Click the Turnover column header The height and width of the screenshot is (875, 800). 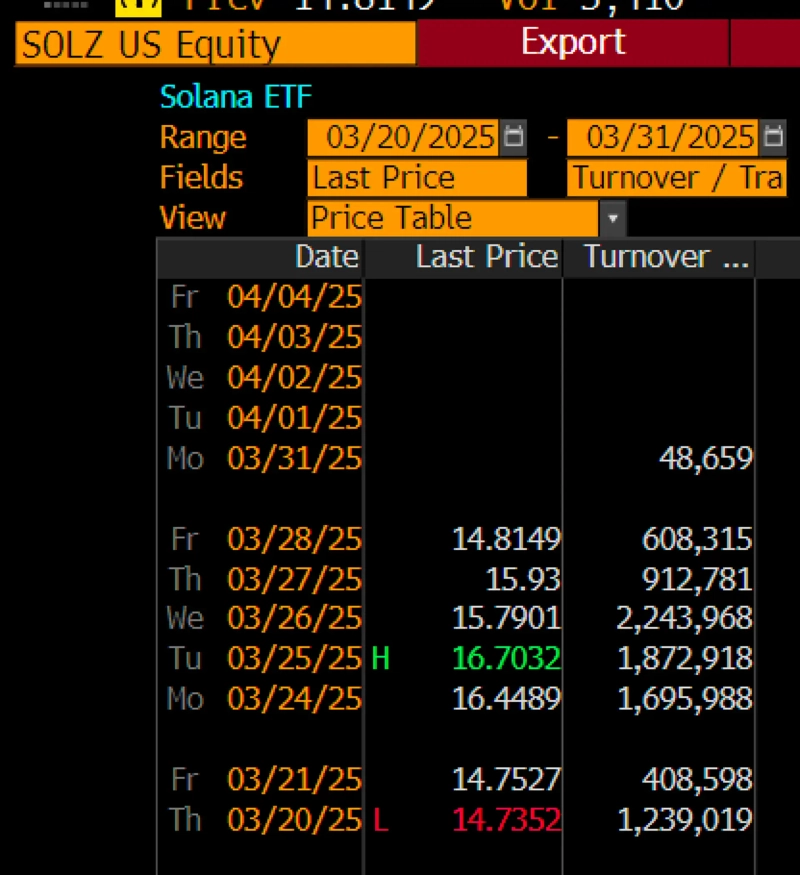click(x=665, y=257)
